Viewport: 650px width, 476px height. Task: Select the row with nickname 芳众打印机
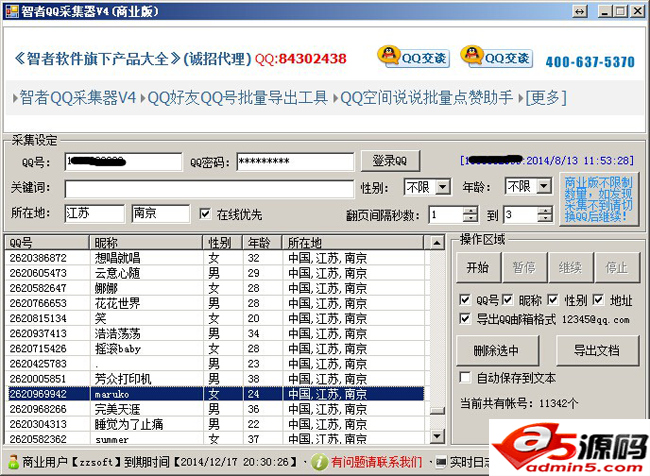(215, 379)
